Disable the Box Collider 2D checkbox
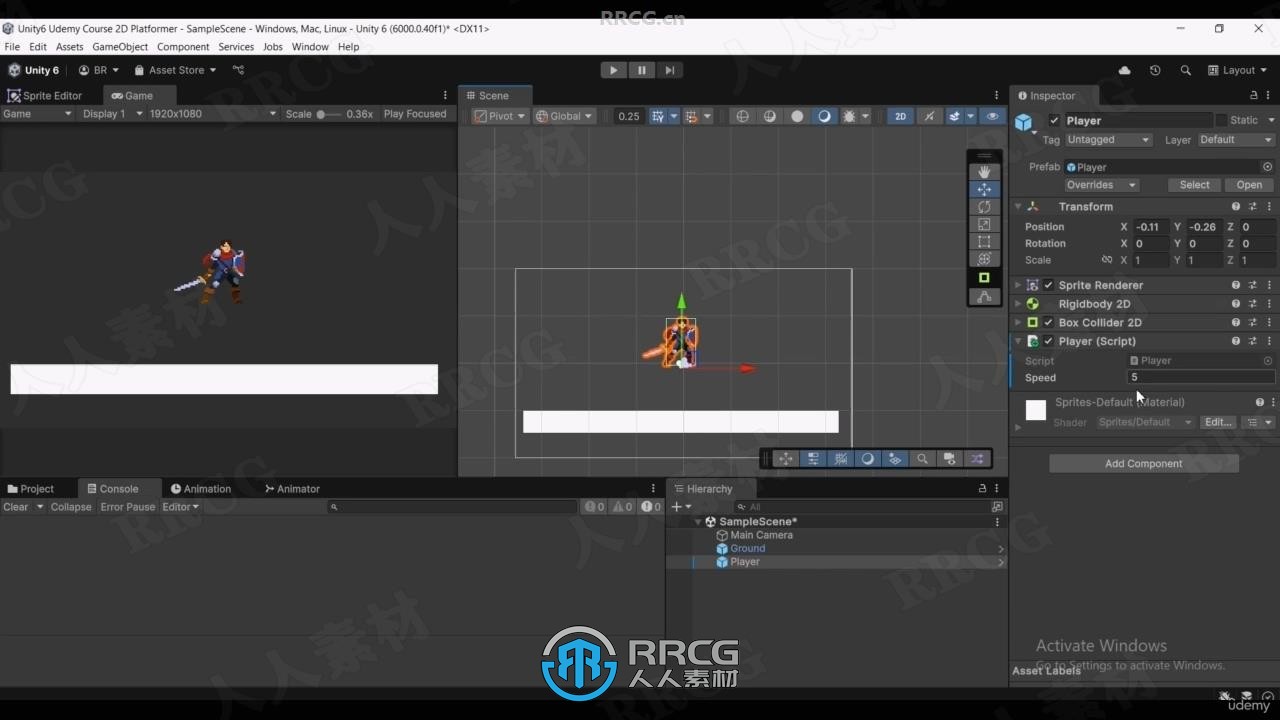The height and width of the screenshot is (720, 1280). coord(1048,323)
